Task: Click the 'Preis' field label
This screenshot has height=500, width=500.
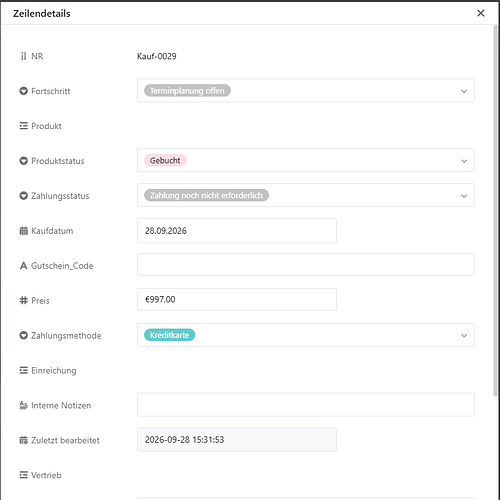Action: click(x=40, y=301)
